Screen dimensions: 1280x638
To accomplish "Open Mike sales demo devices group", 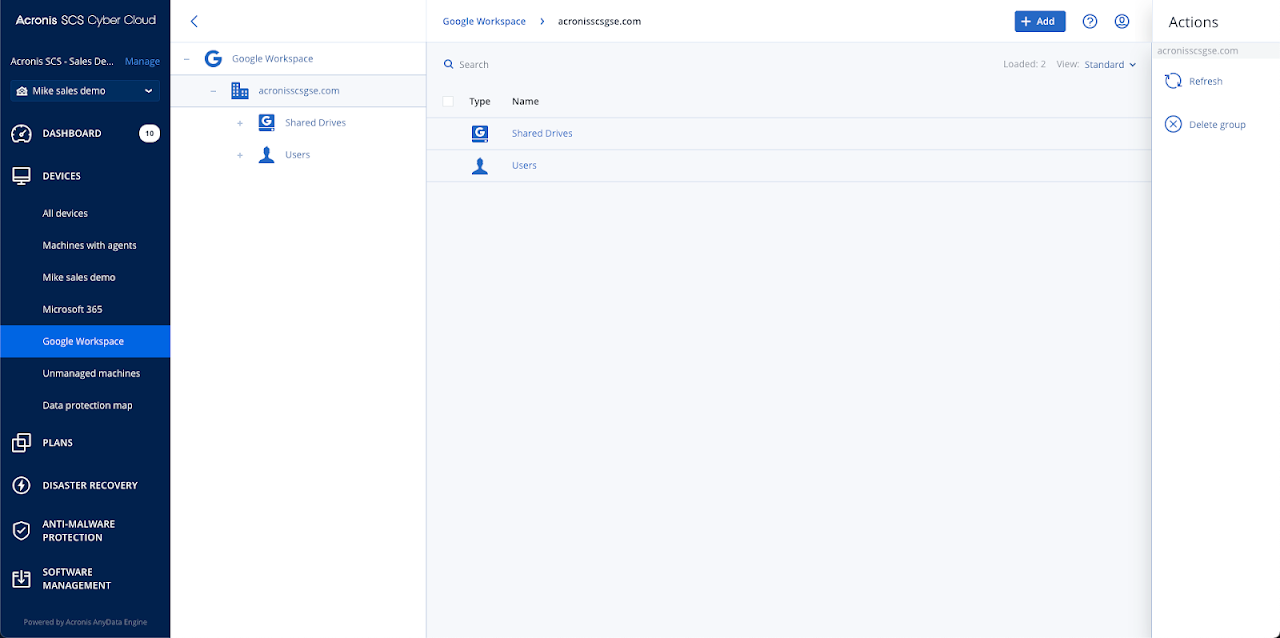I will click(x=79, y=278).
